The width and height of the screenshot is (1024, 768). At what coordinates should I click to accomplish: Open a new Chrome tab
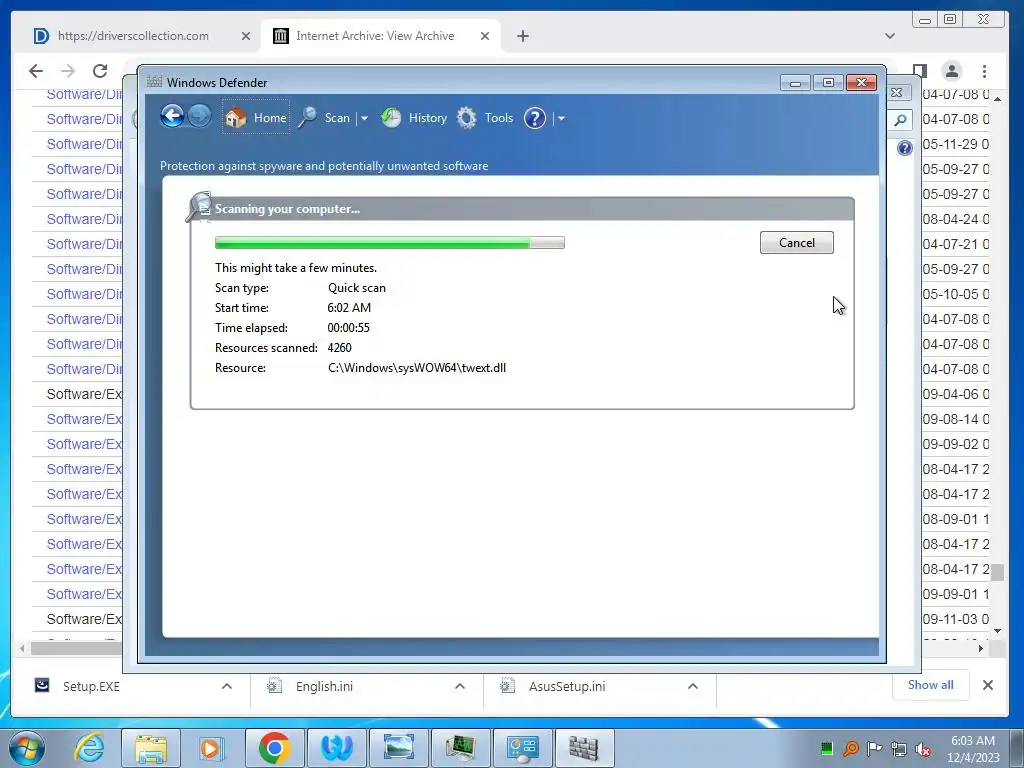[x=522, y=36]
